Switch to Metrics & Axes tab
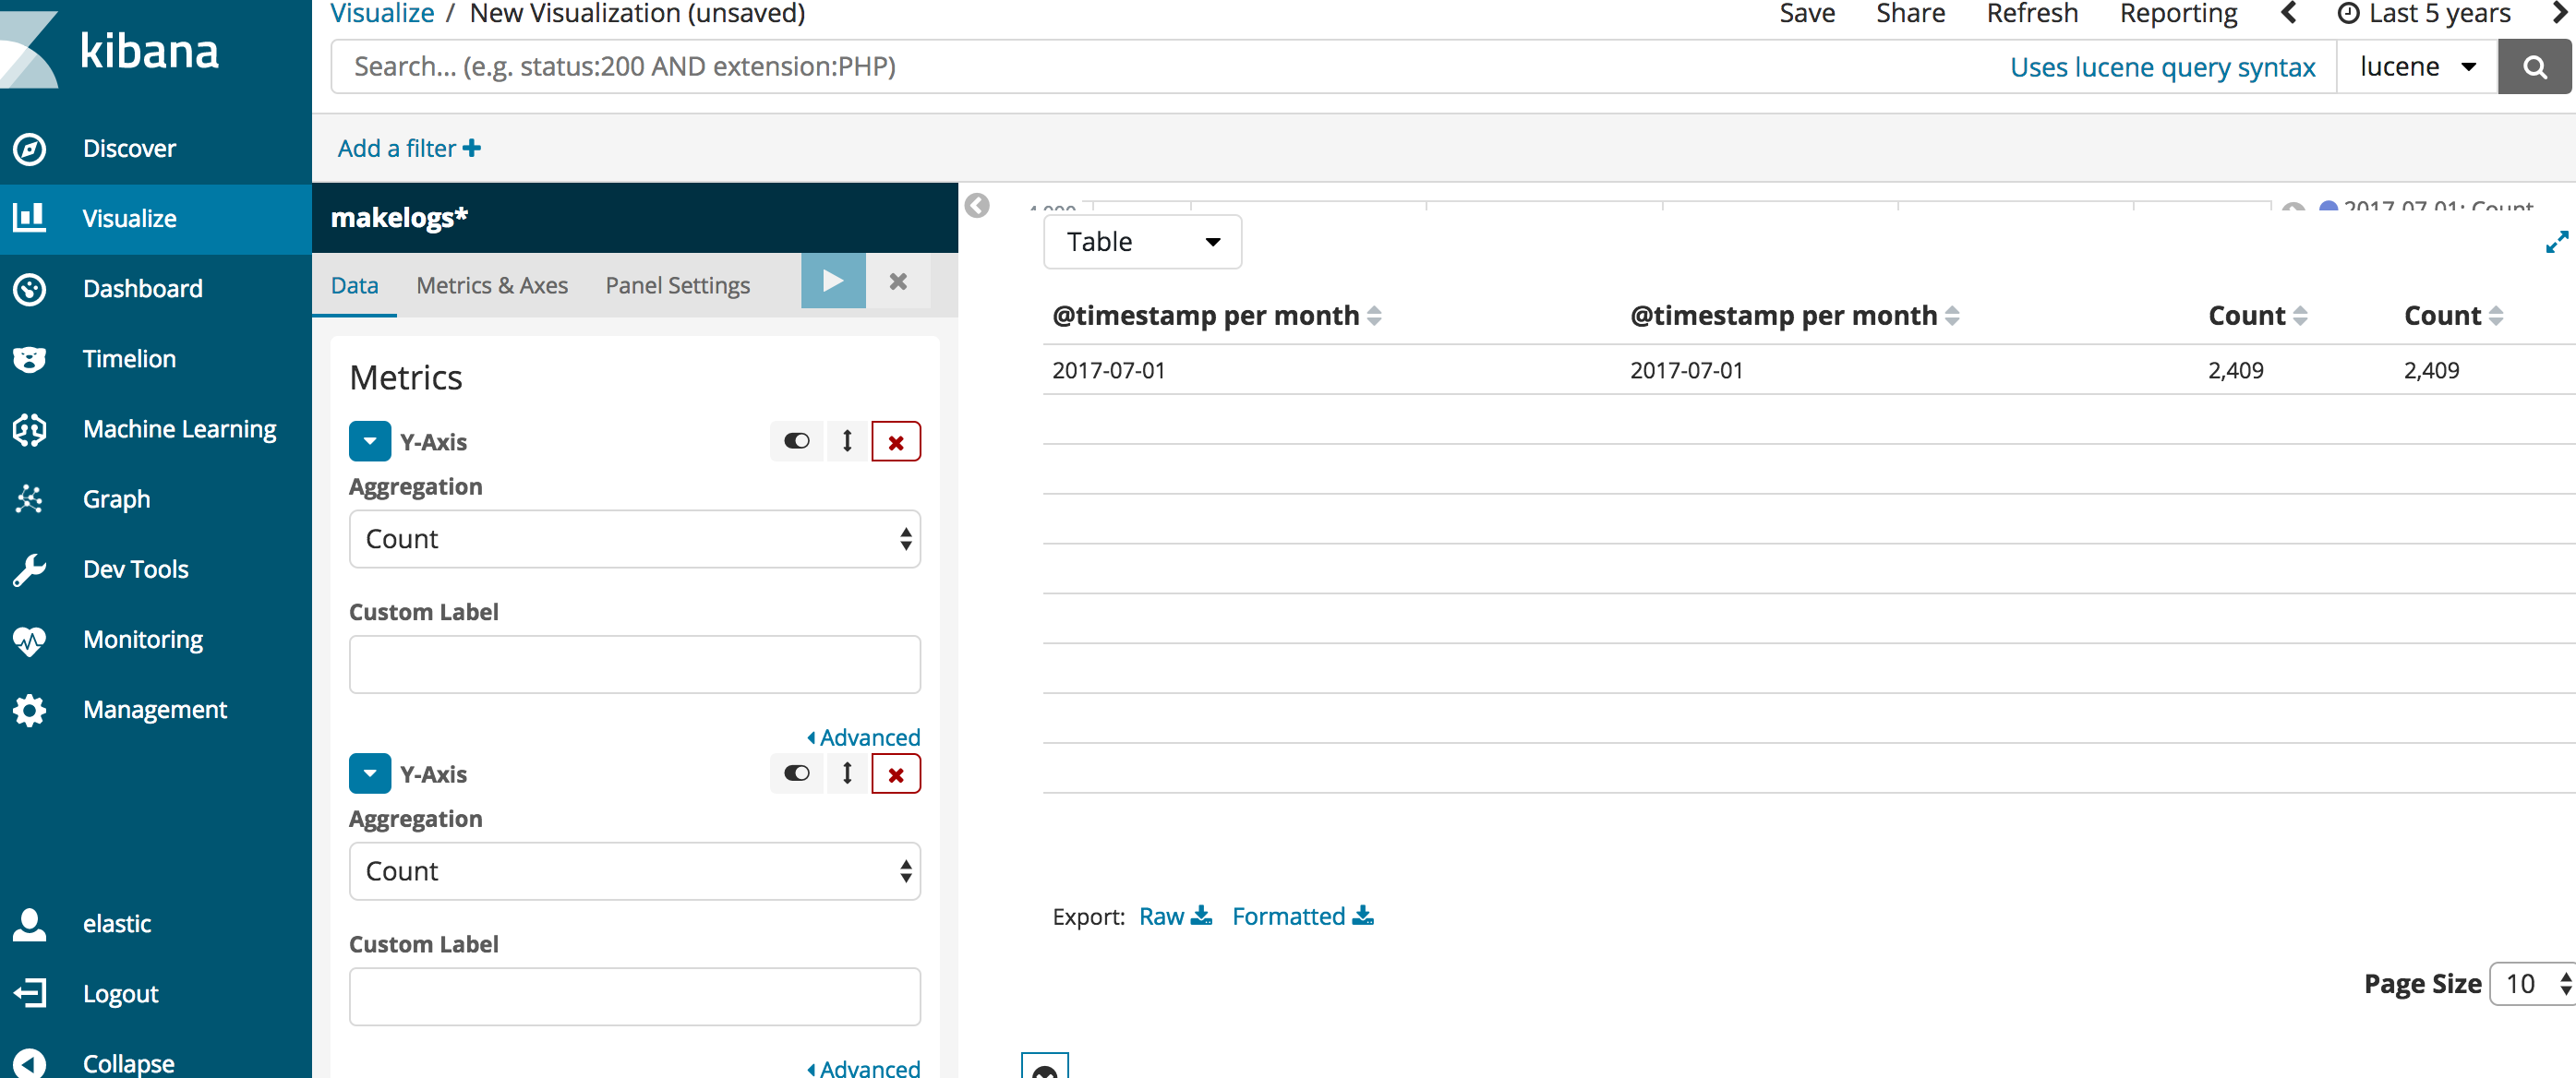The width and height of the screenshot is (2576, 1078). [491, 285]
